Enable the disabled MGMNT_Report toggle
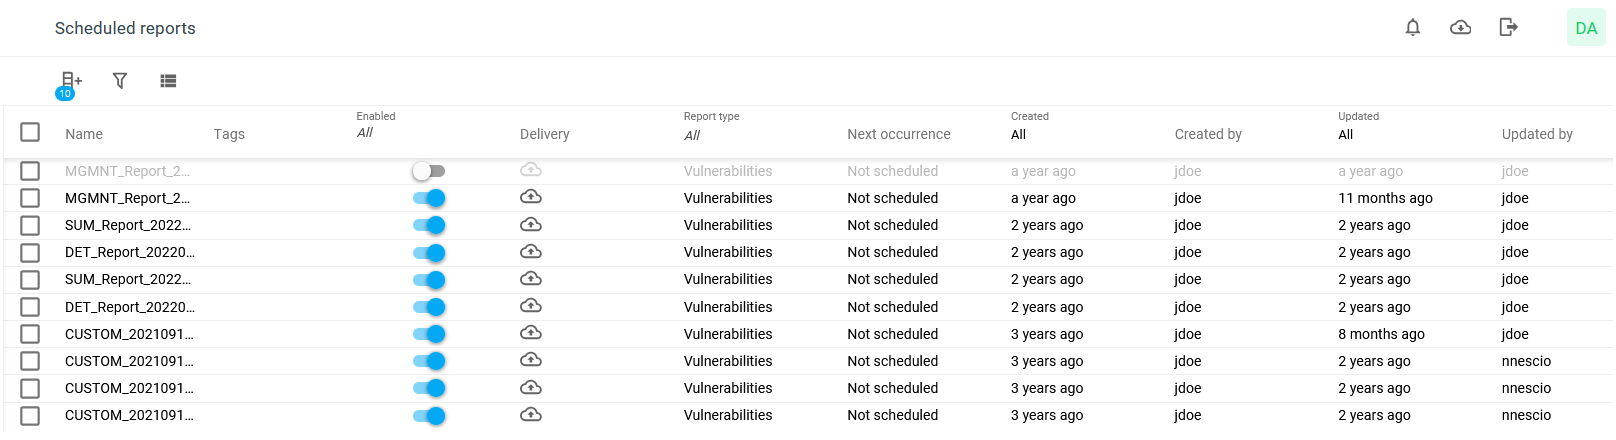1616x440 pixels. tap(429, 171)
